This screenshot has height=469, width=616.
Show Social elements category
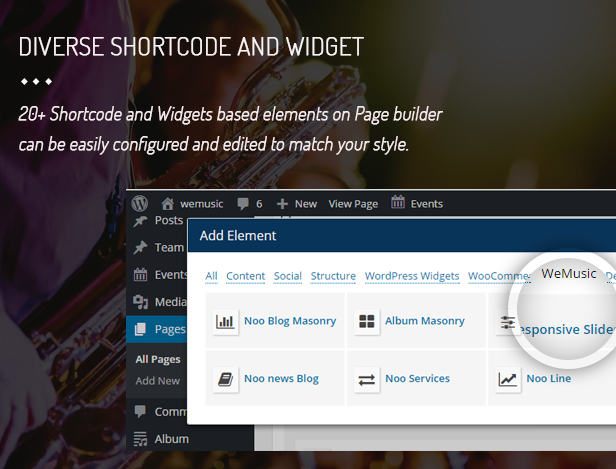tap(287, 276)
